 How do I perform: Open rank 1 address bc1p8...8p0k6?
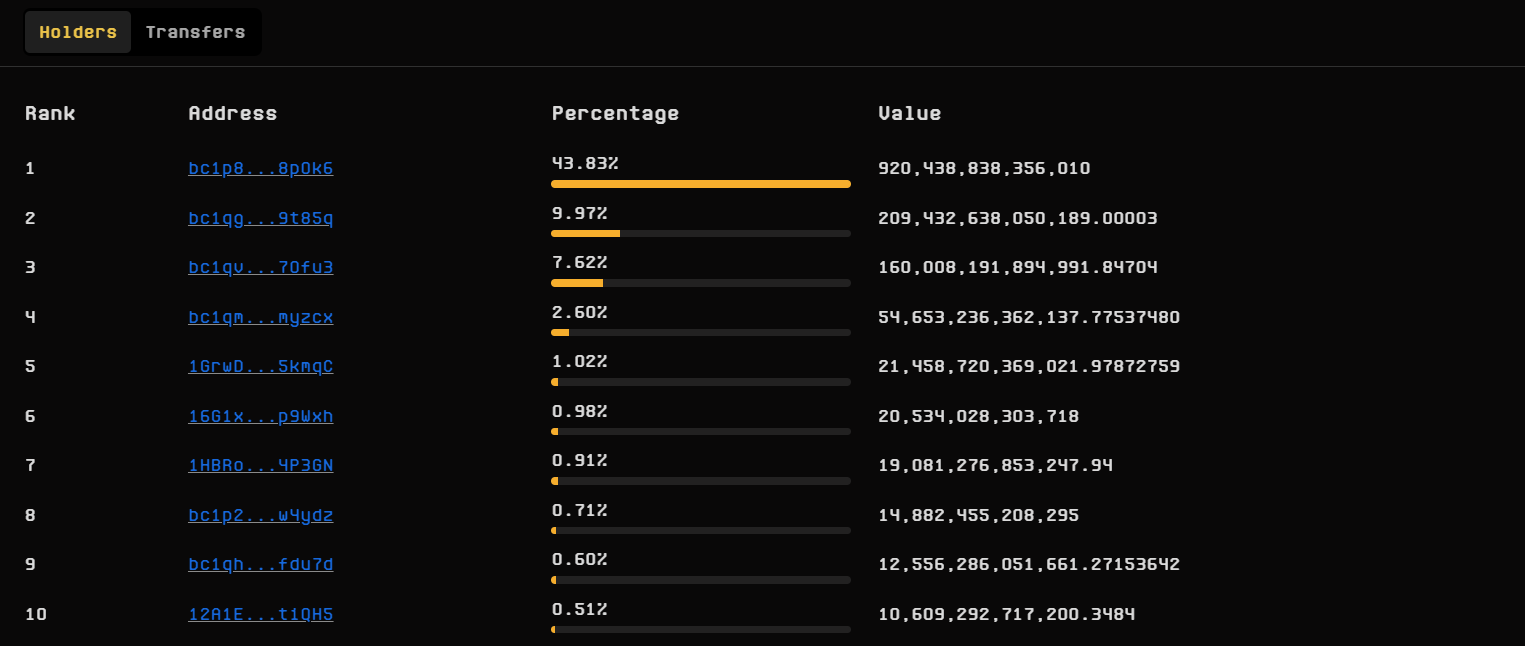point(260,168)
